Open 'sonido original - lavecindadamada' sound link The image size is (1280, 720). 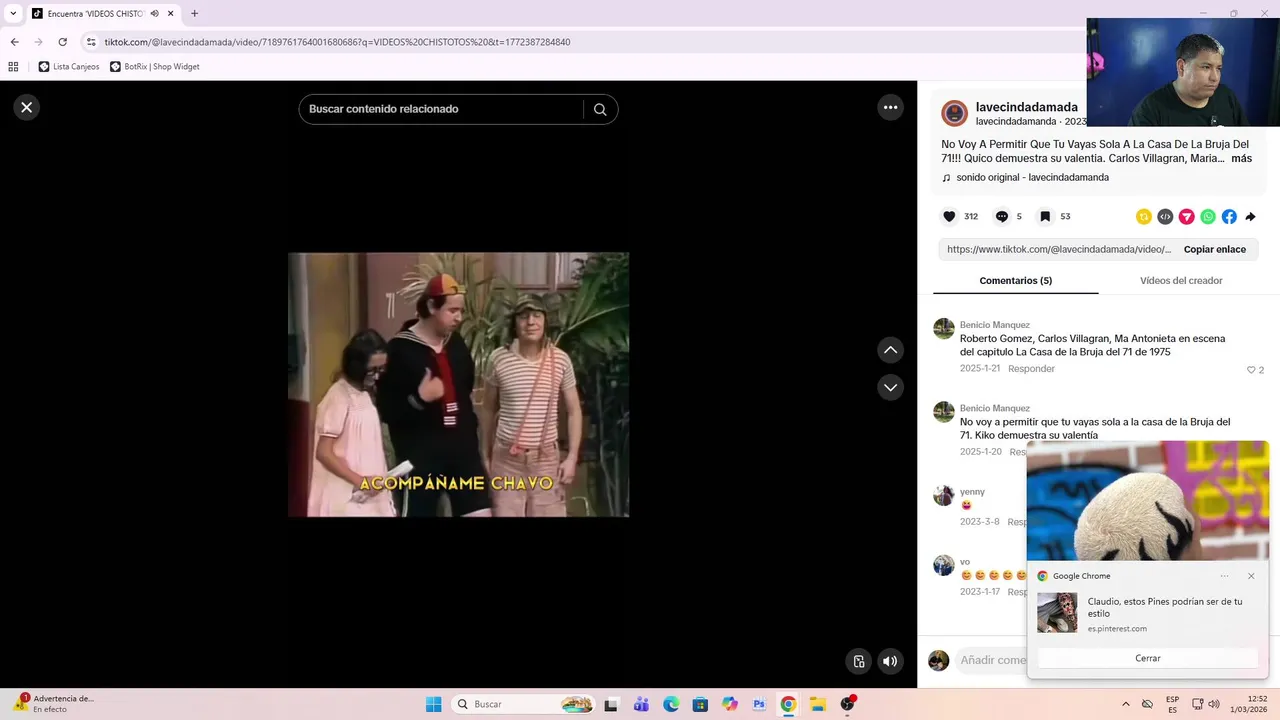(1032, 178)
